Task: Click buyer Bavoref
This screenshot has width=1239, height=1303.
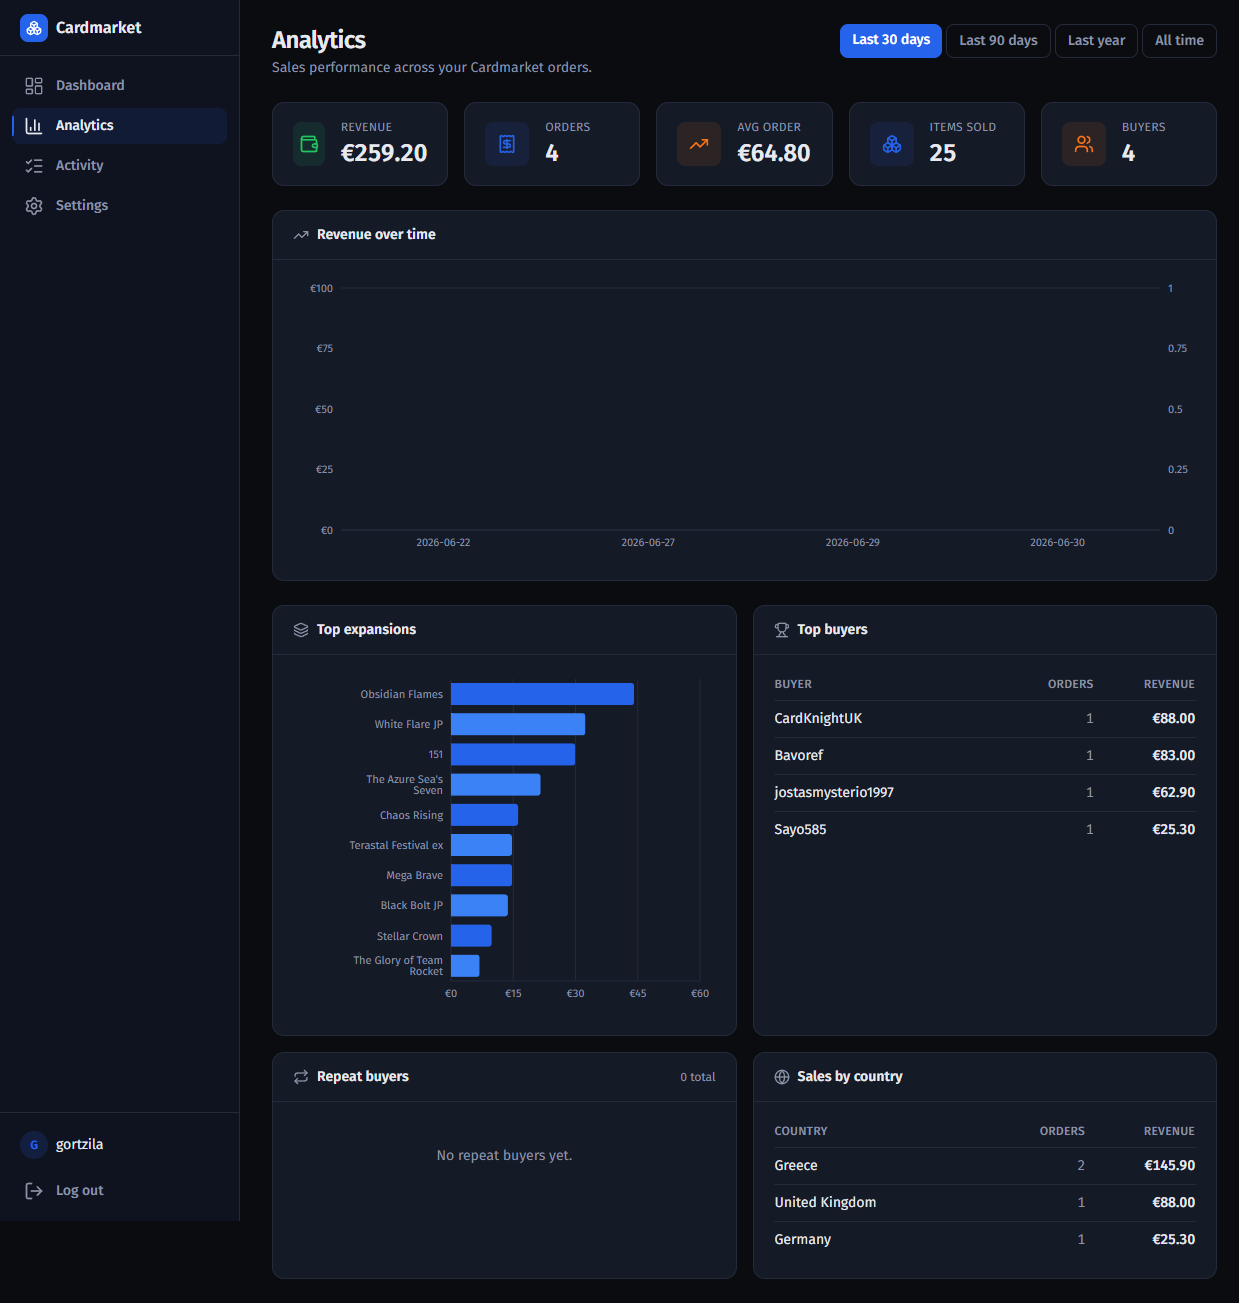Action: 799,756
